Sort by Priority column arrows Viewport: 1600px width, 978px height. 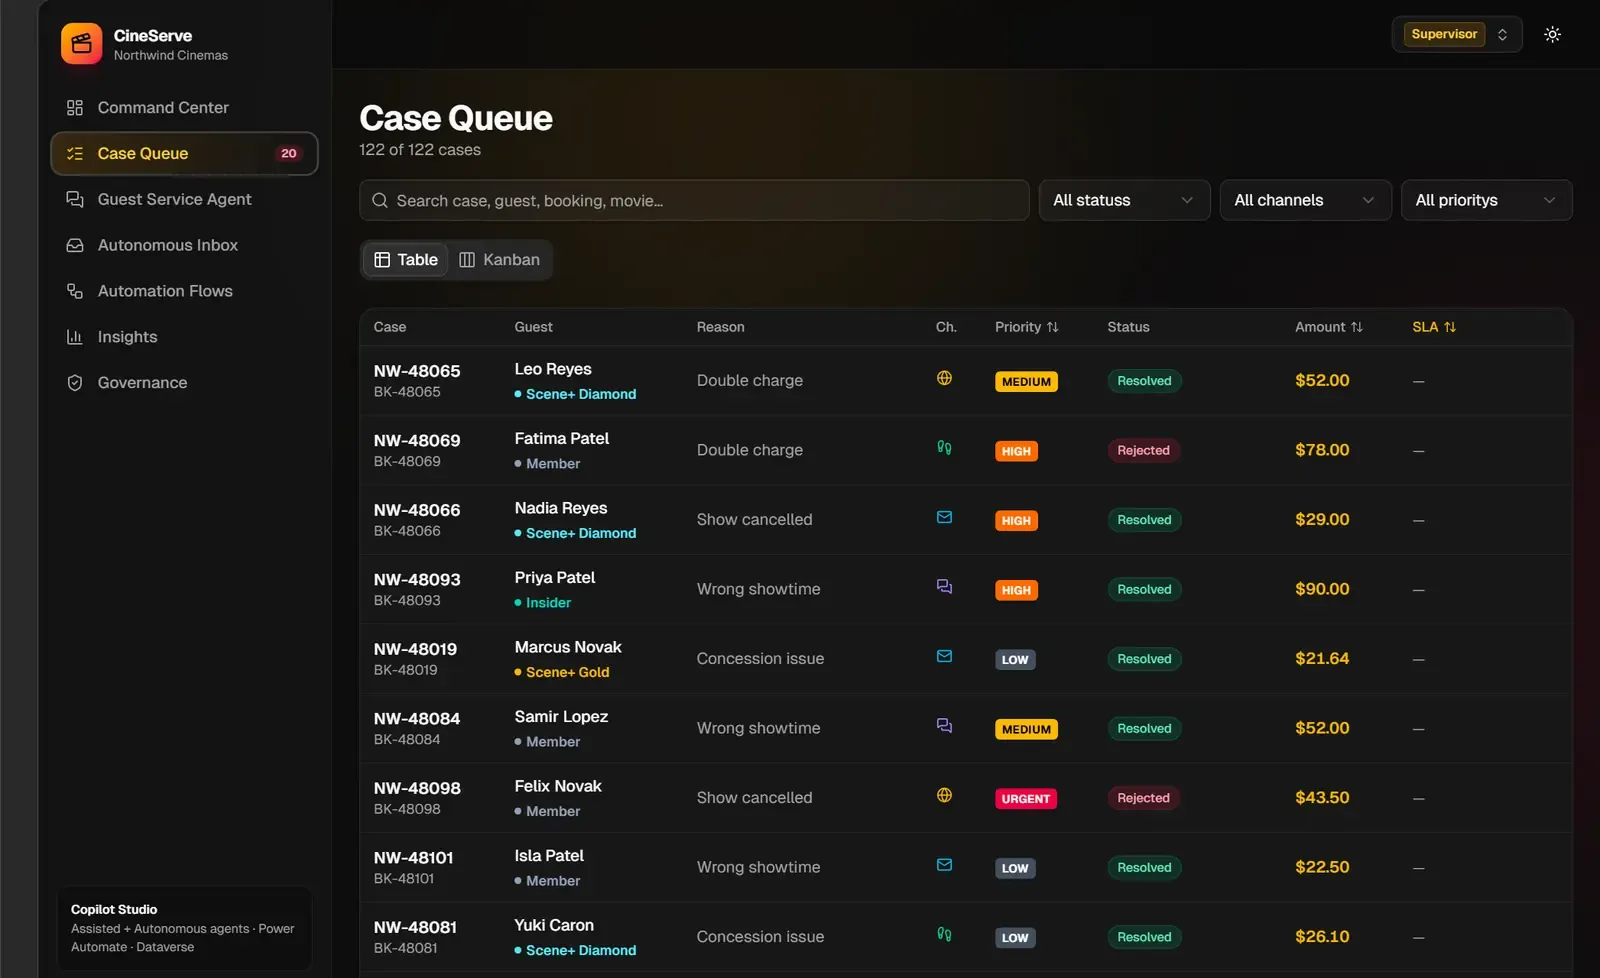pos(1052,327)
